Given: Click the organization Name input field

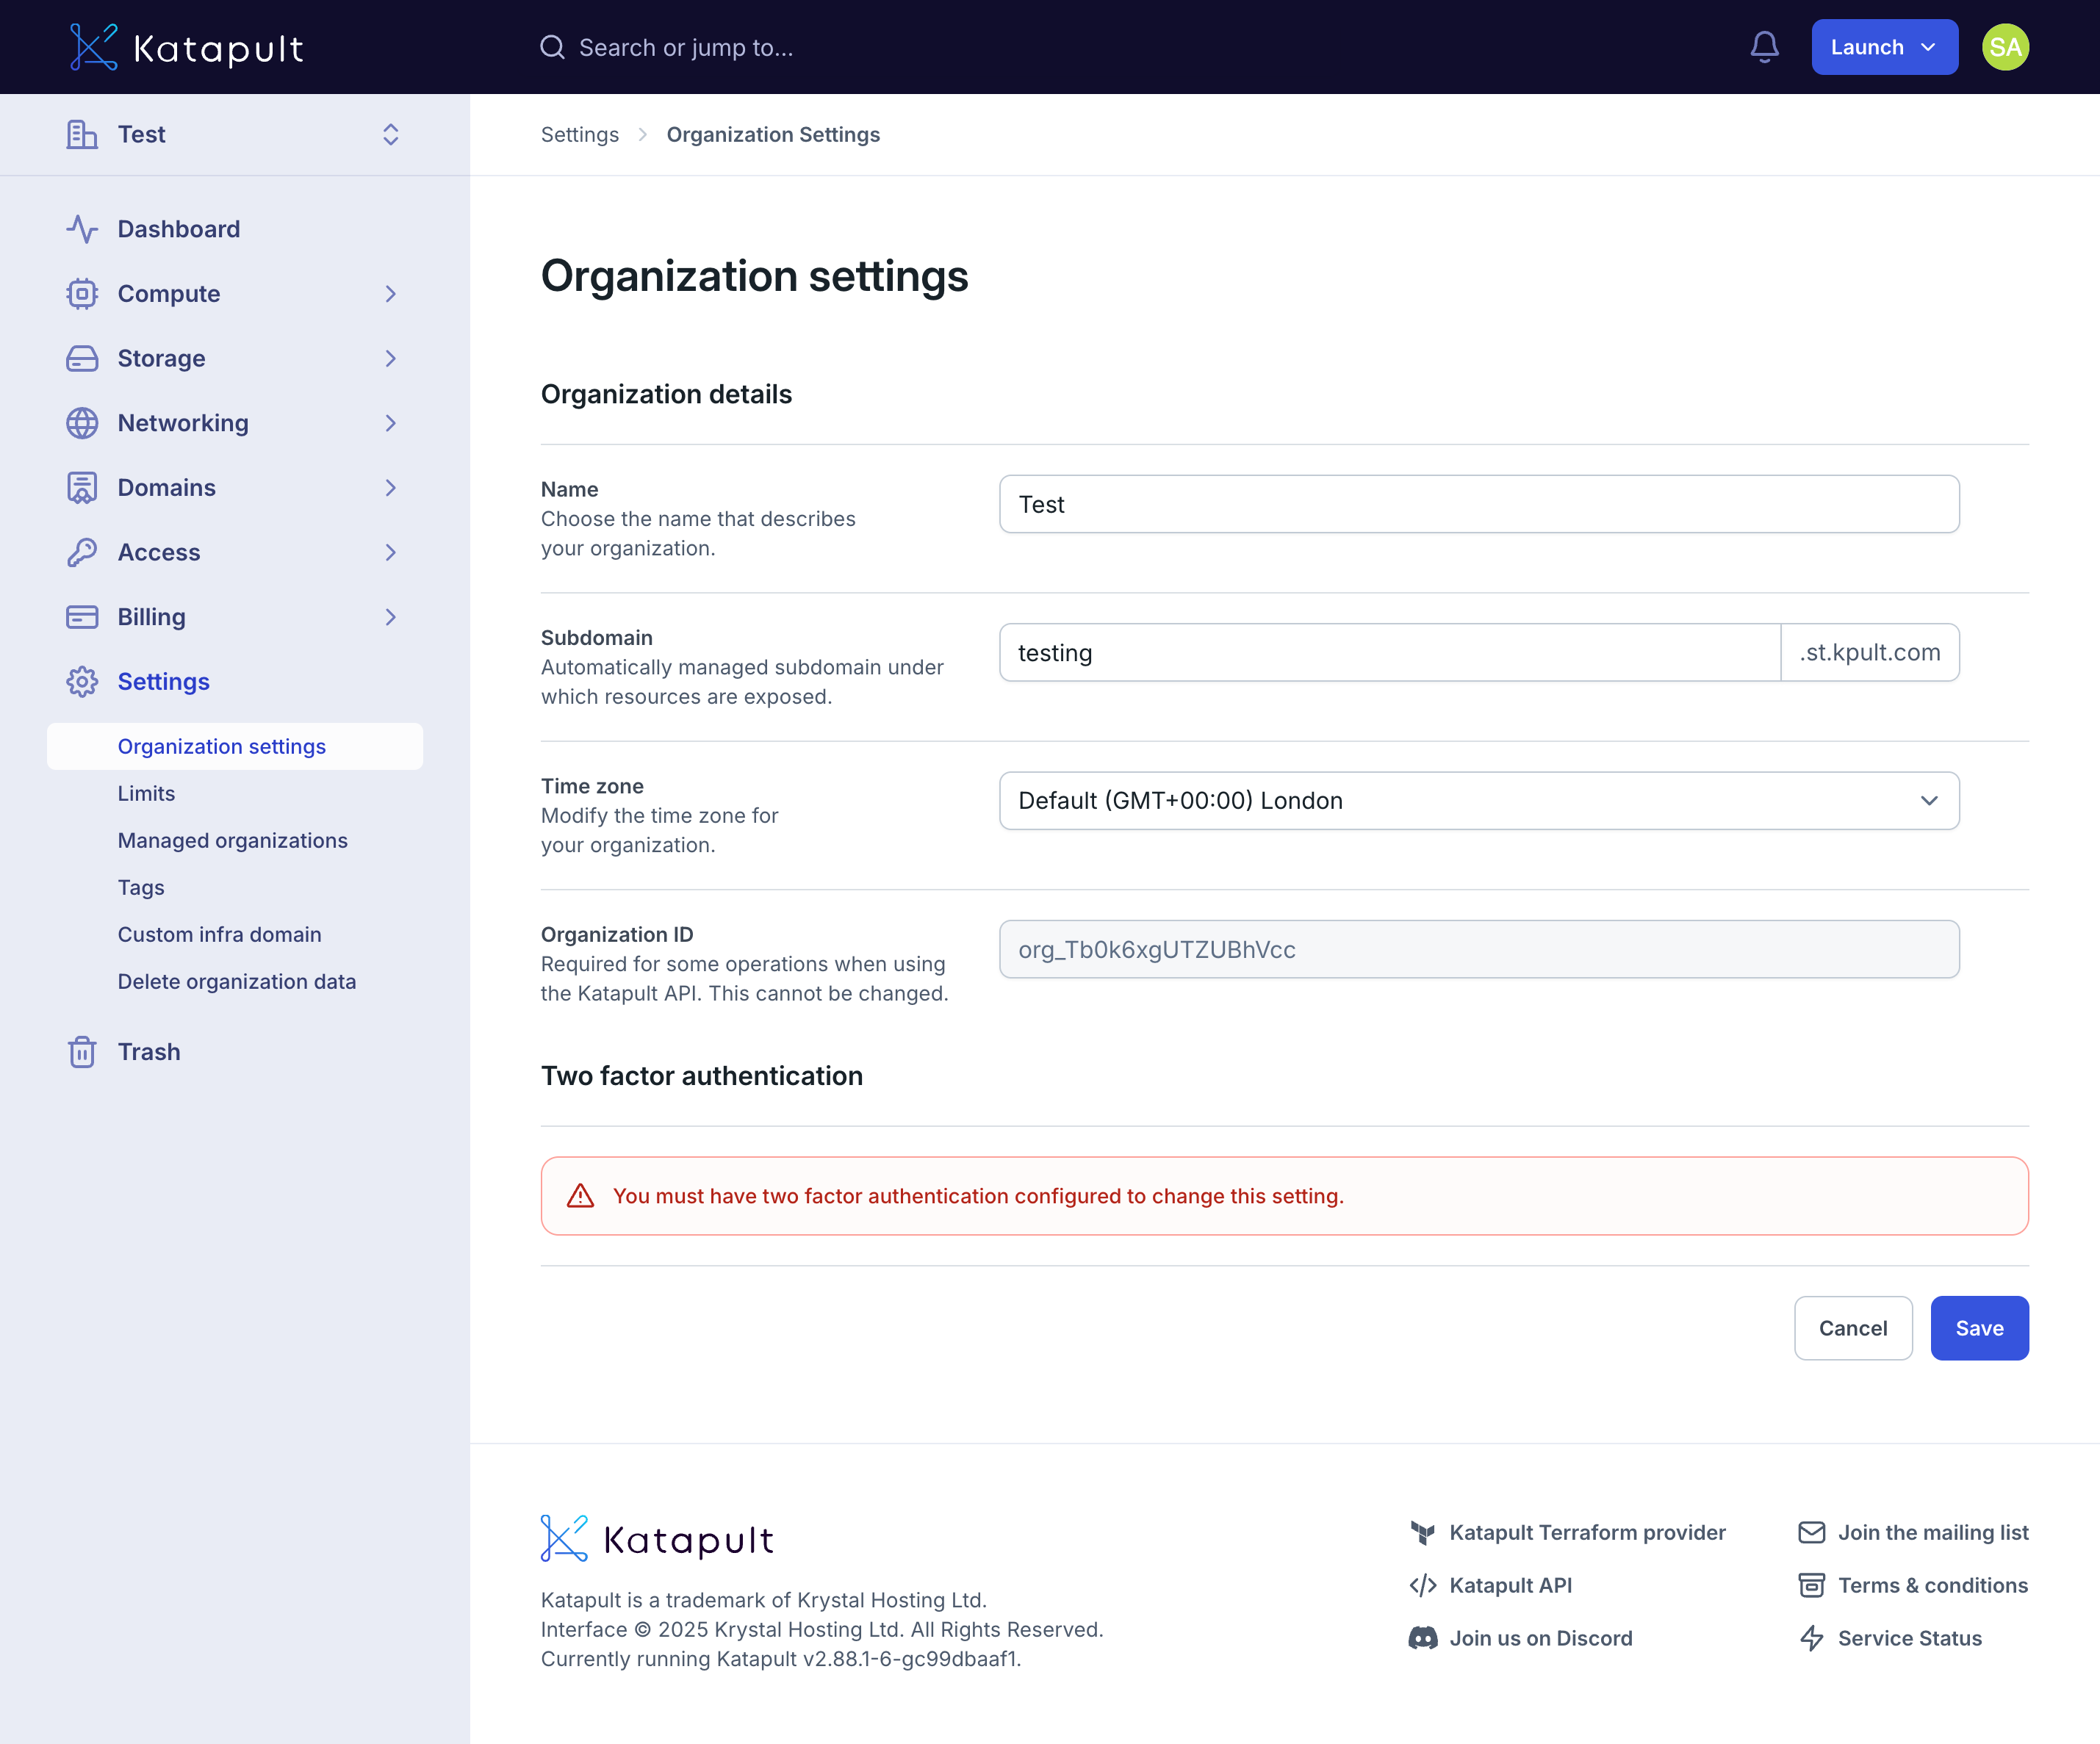Looking at the screenshot, I should (1479, 504).
